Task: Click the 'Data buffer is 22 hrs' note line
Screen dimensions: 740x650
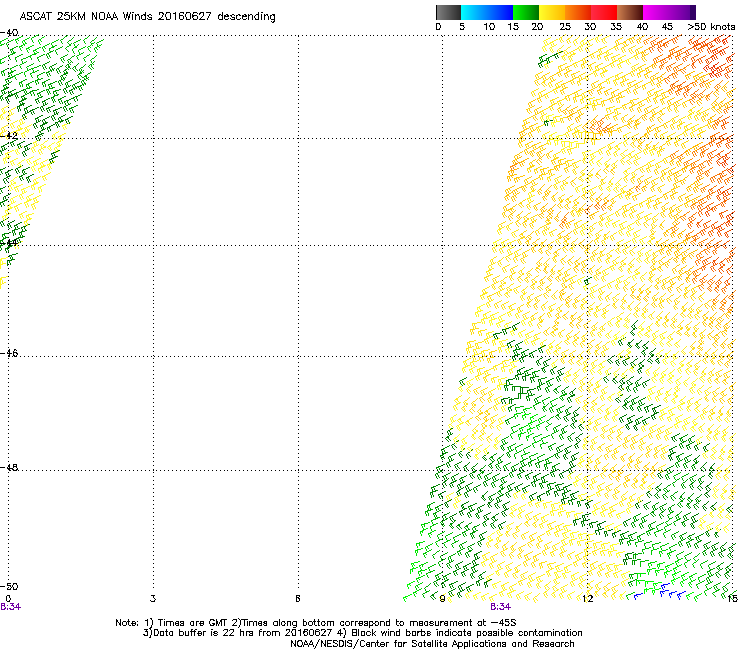Action: tap(362, 633)
